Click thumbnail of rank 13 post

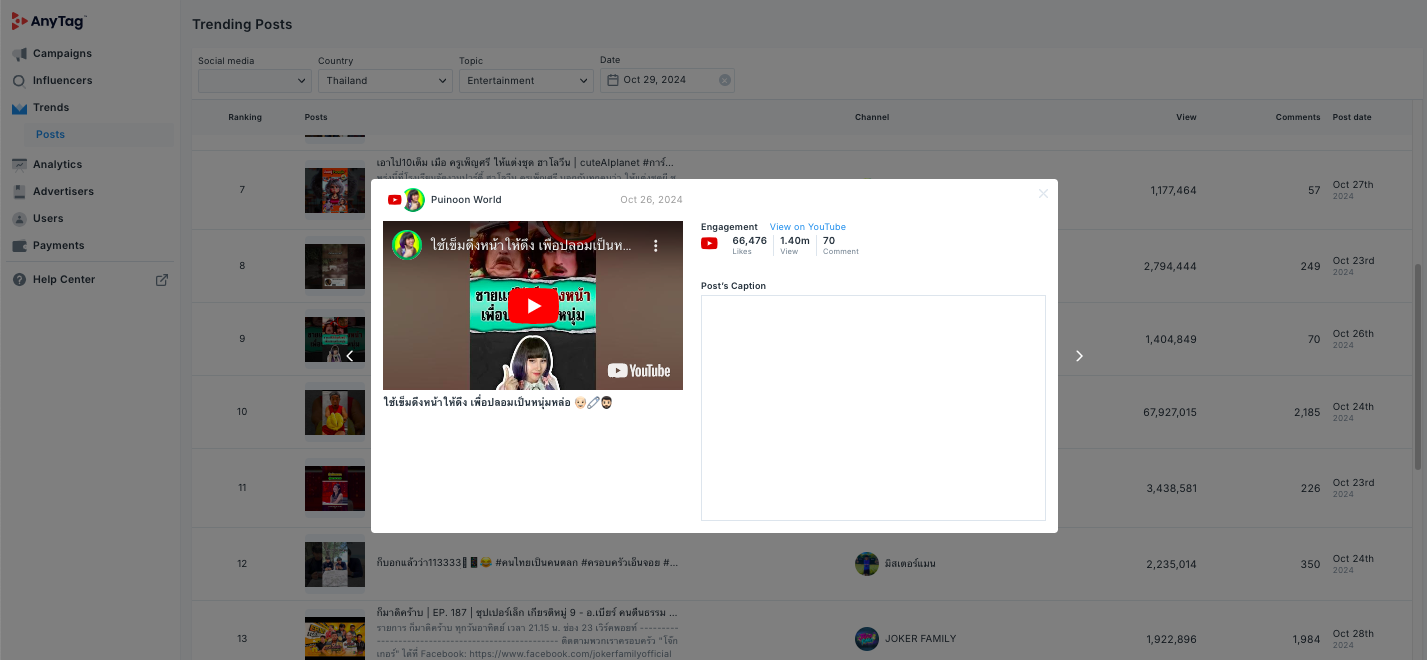(x=335, y=638)
